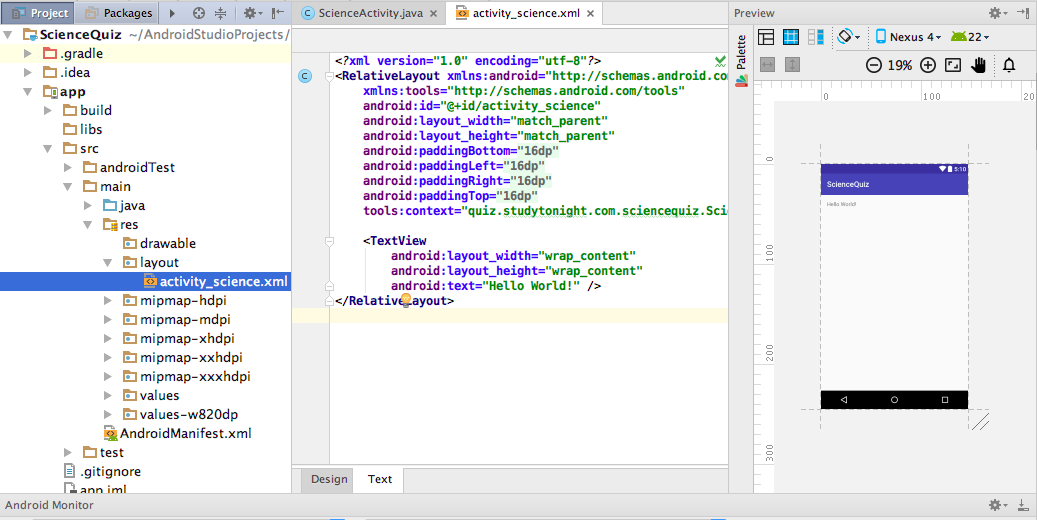Expand the mipmap-hdpi folder

click(107, 300)
